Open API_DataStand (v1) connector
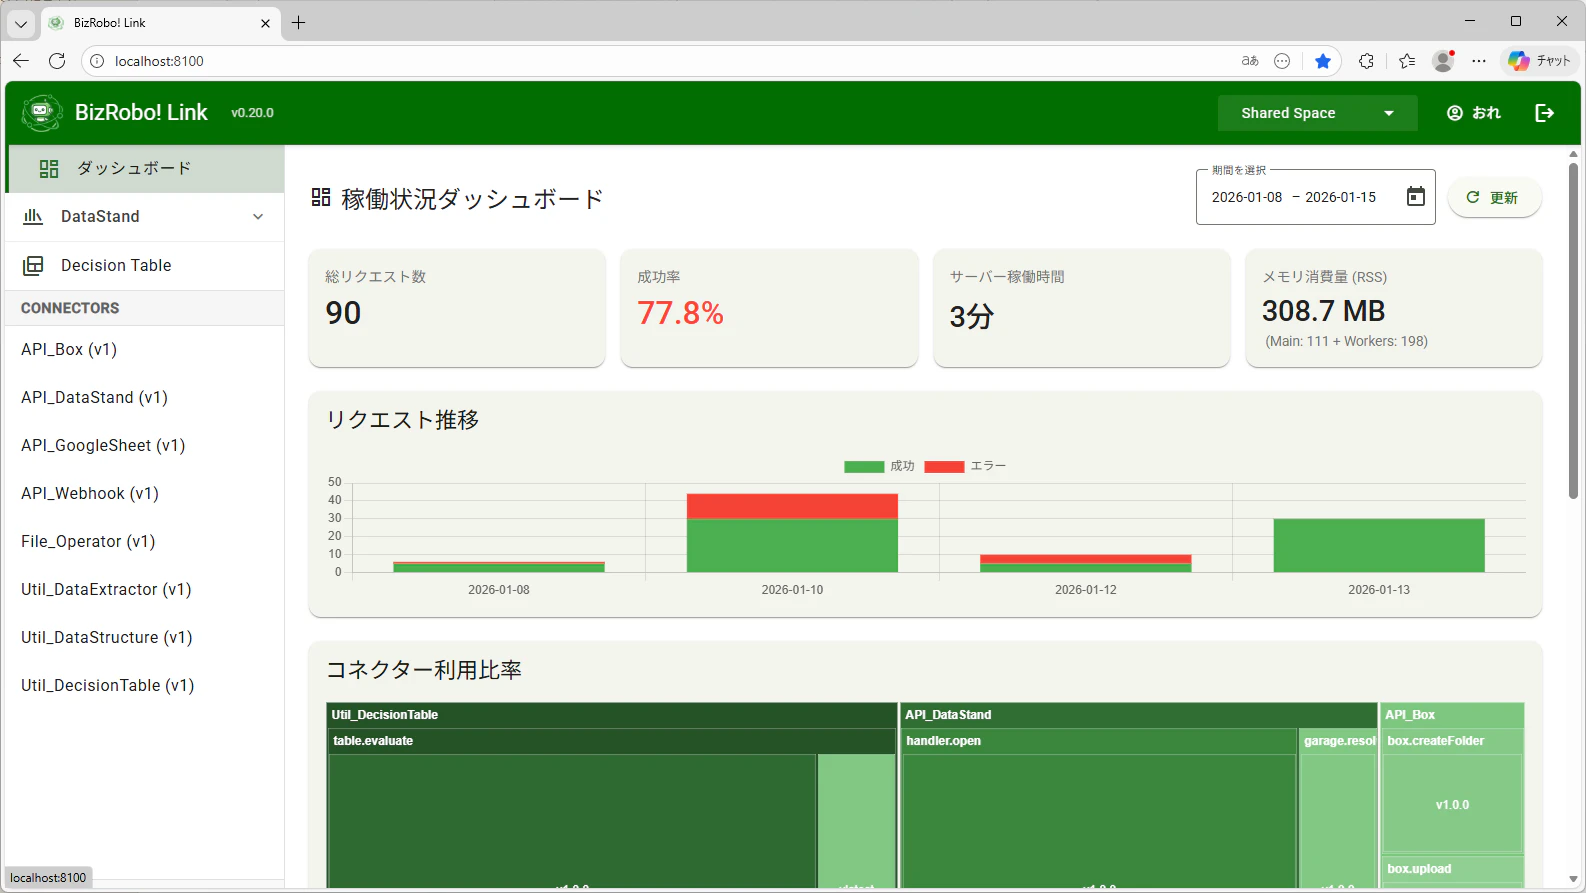Screen dimensions: 1586x893 click(x=145, y=397)
